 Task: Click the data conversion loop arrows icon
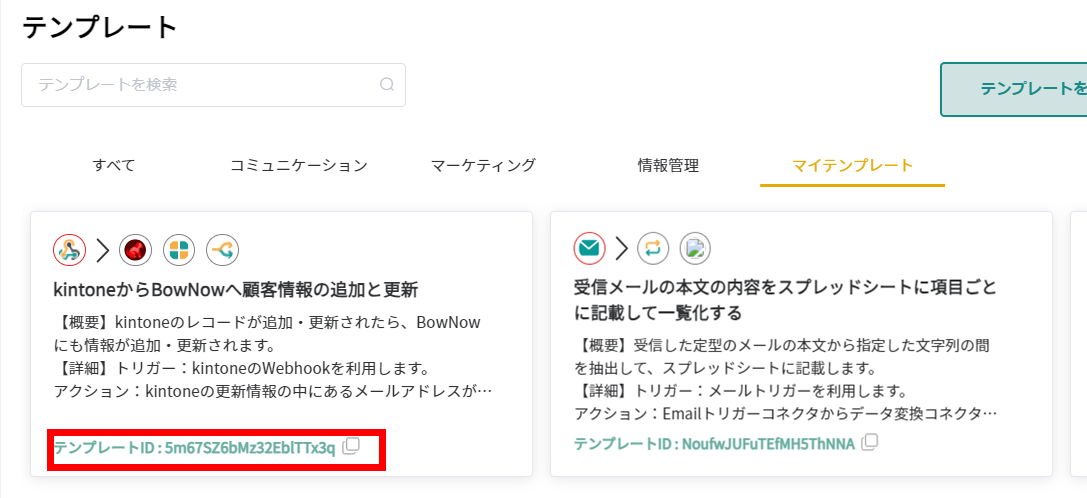tap(652, 247)
